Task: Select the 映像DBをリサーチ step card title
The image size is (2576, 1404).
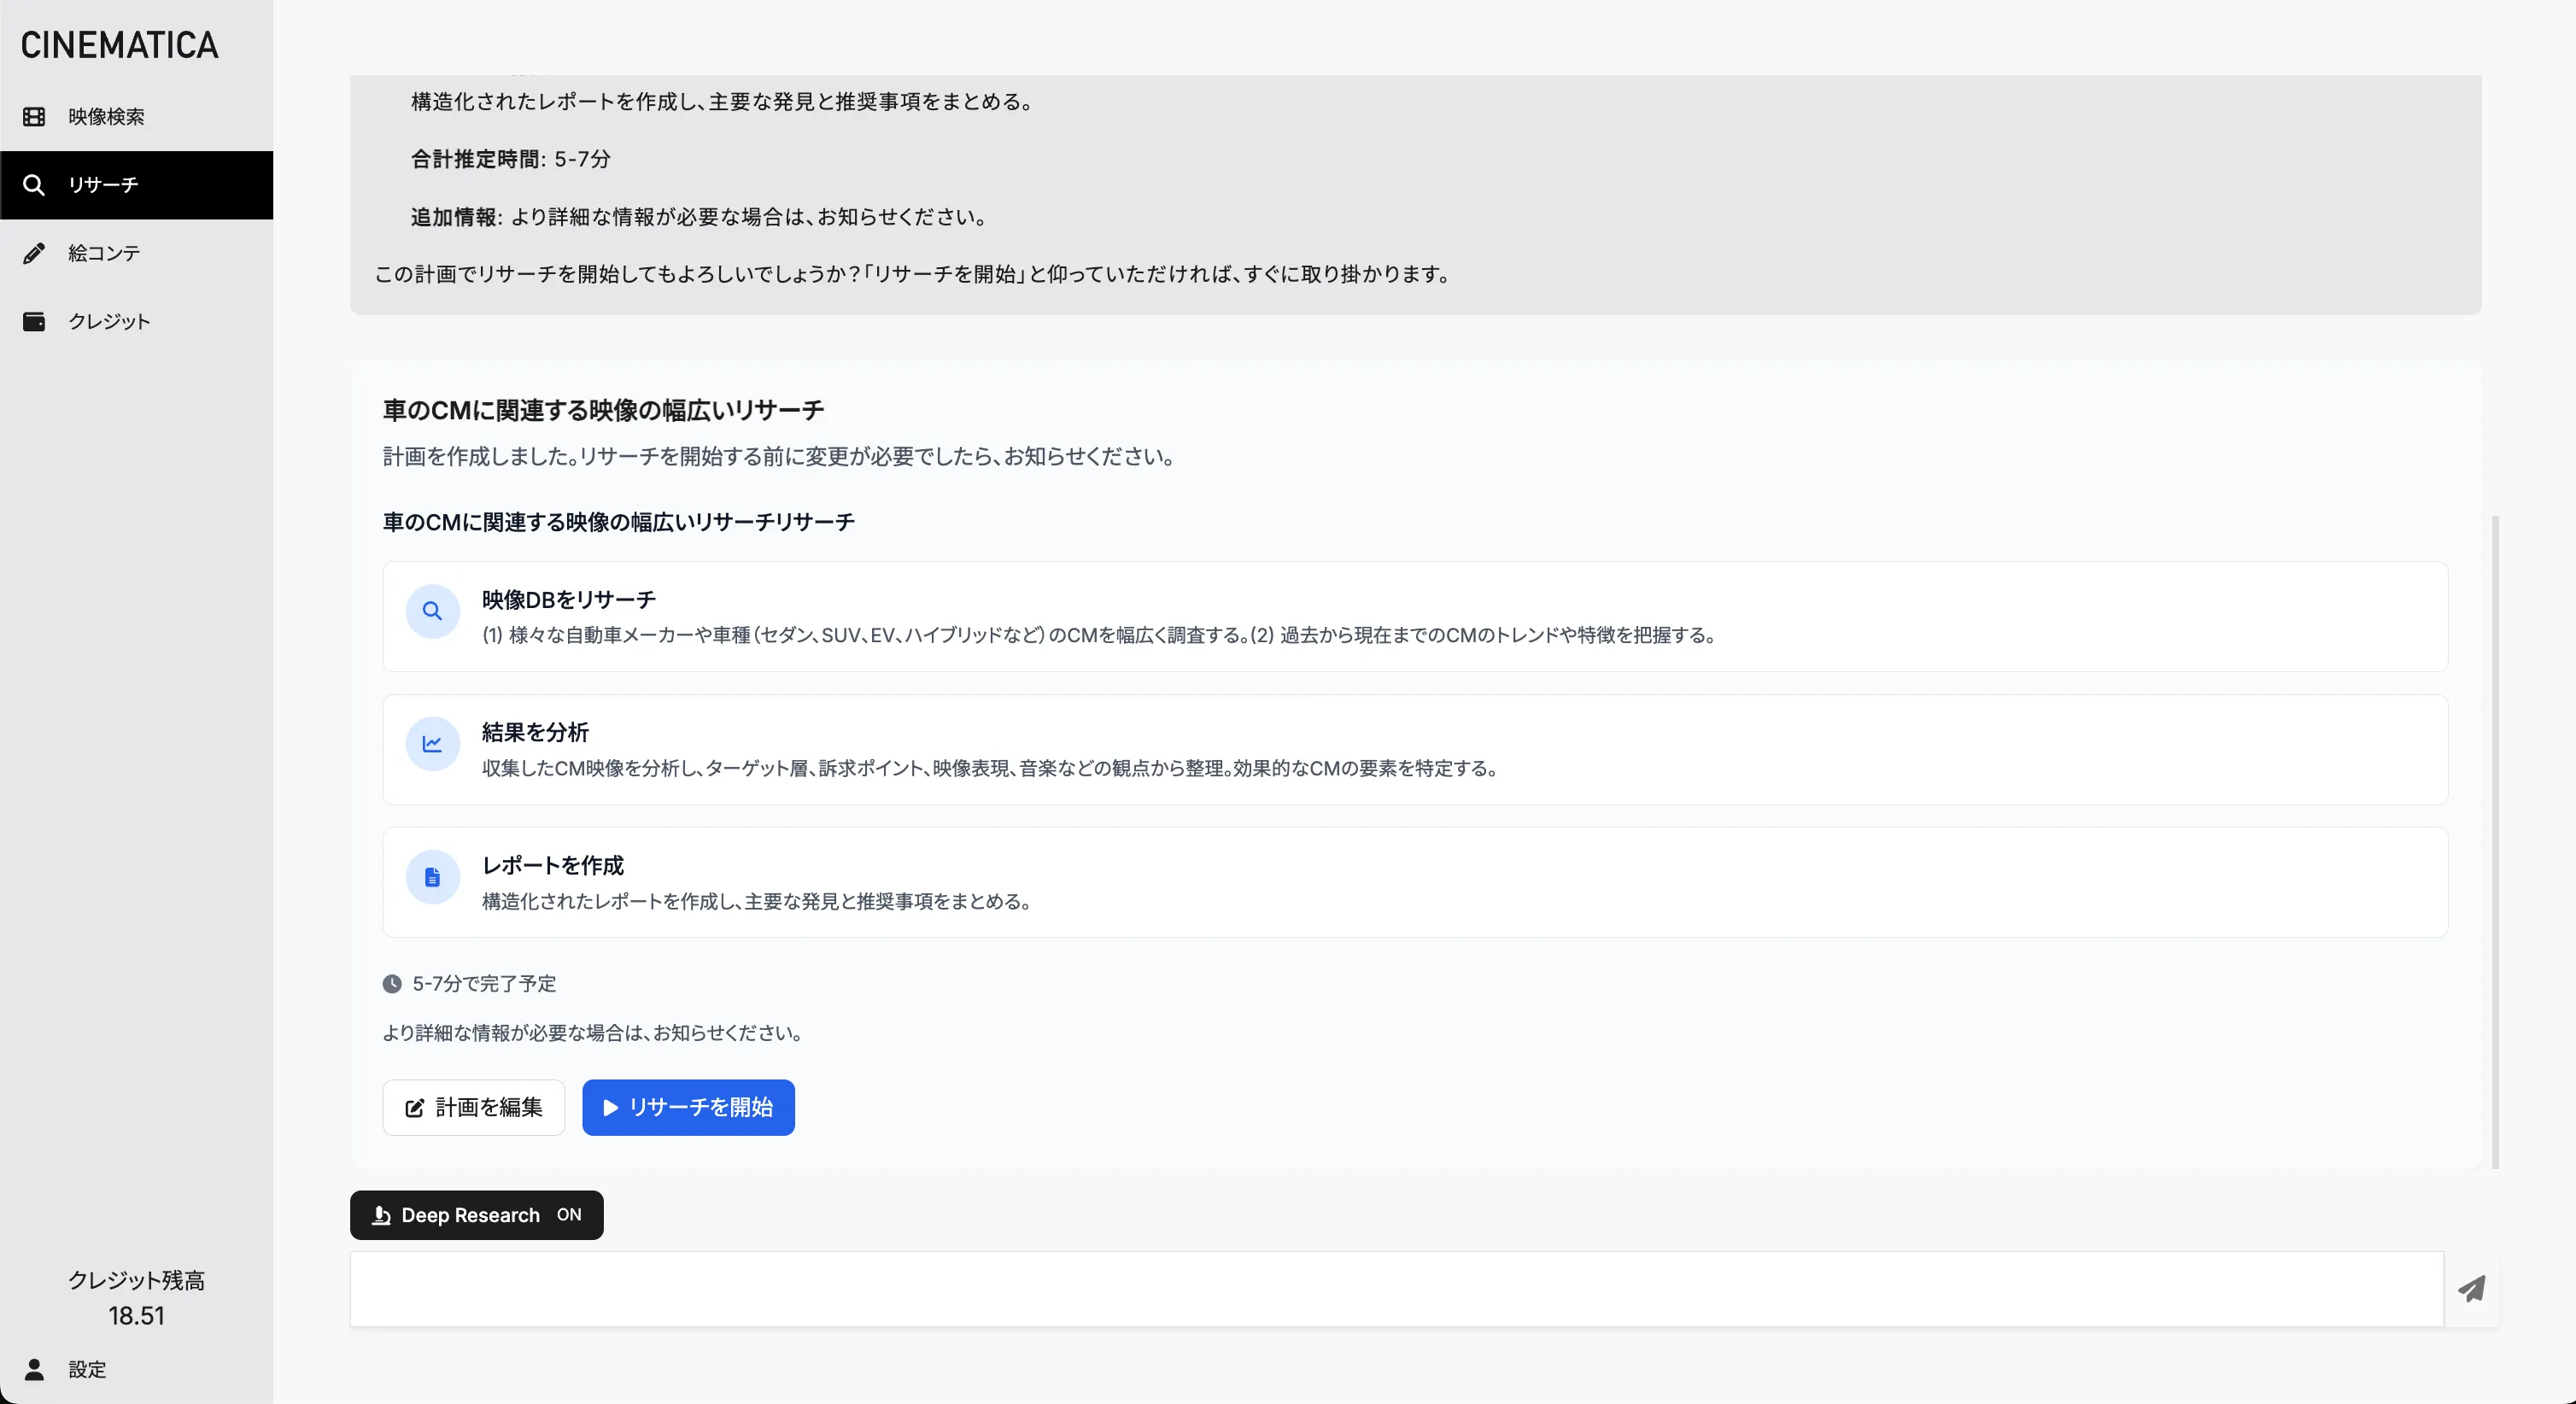Action: tap(569, 599)
